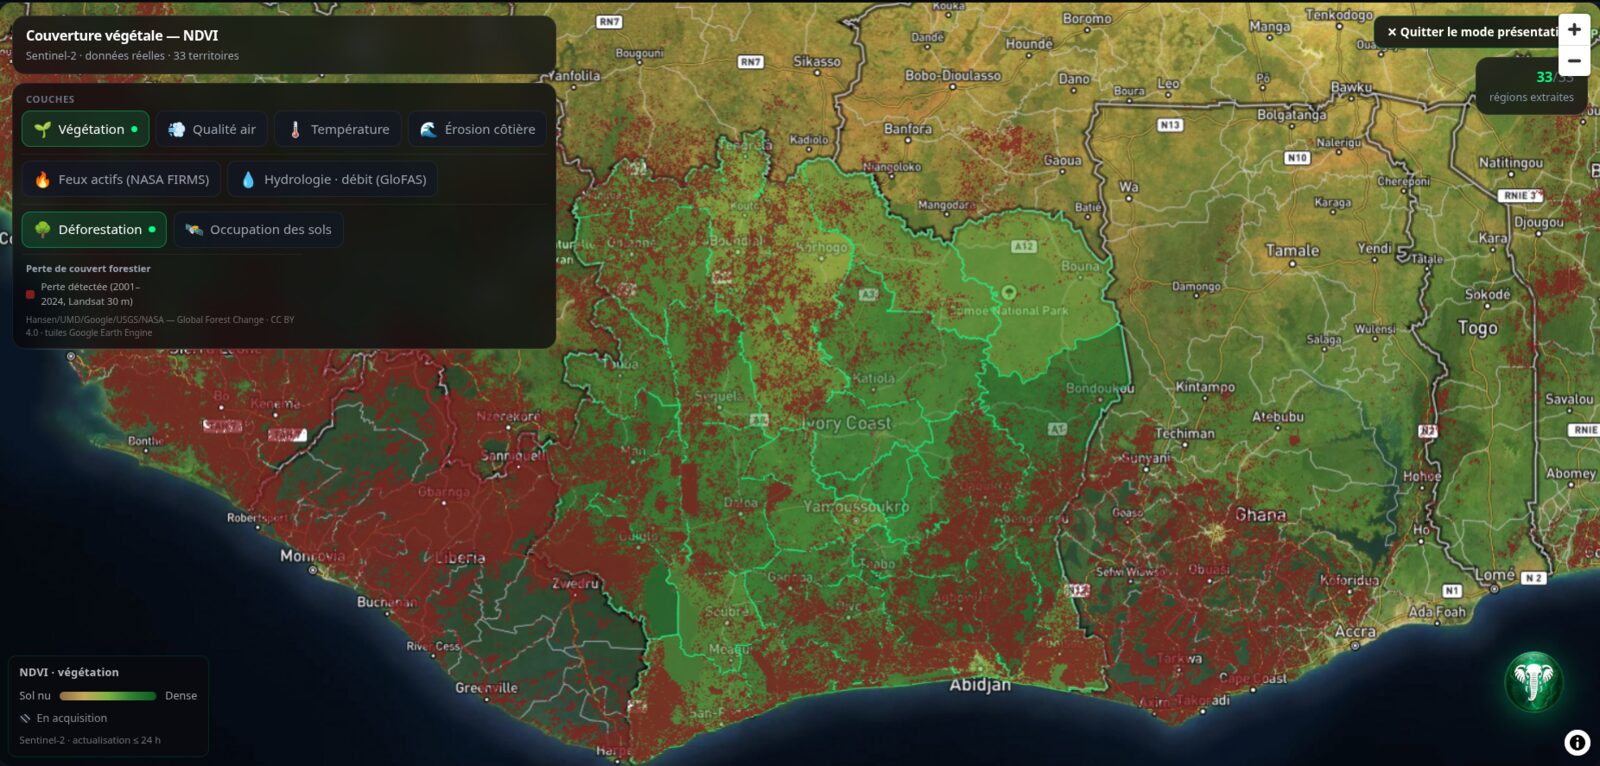1600x766 pixels.
Task: Click the wave icon on Érosion côtière
Action: click(428, 129)
